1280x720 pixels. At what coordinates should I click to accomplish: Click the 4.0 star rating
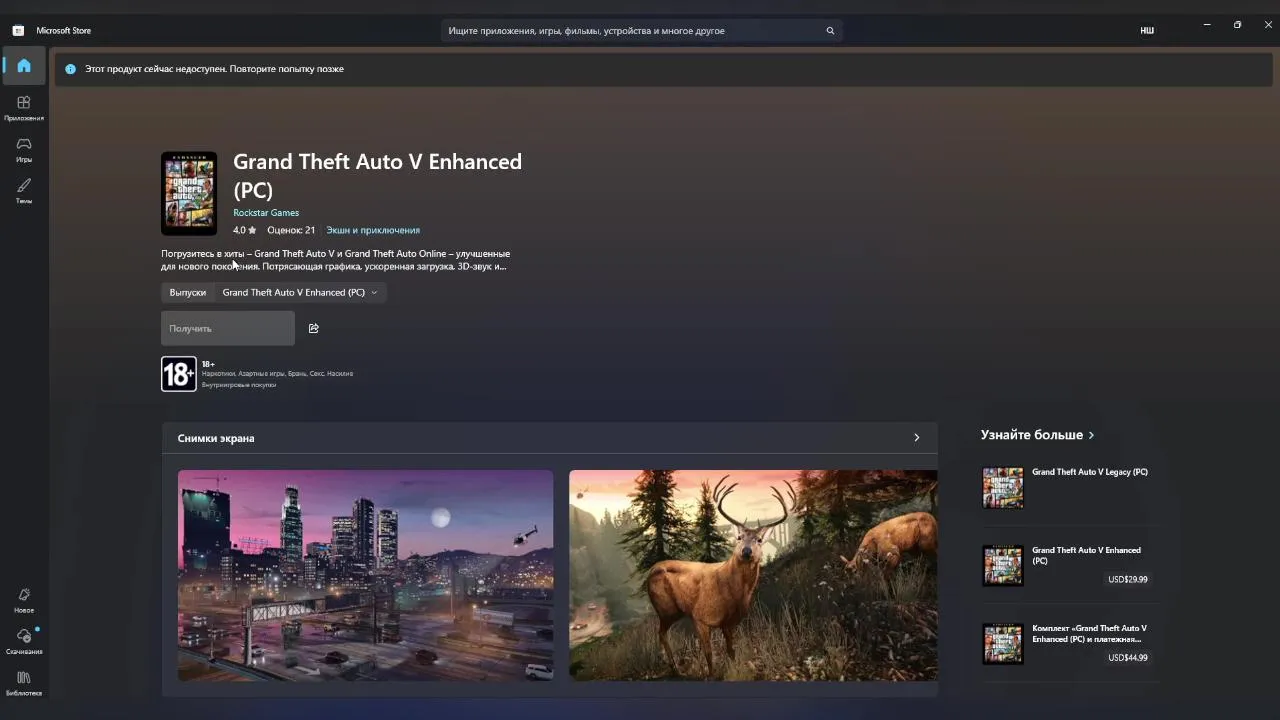[245, 230]
